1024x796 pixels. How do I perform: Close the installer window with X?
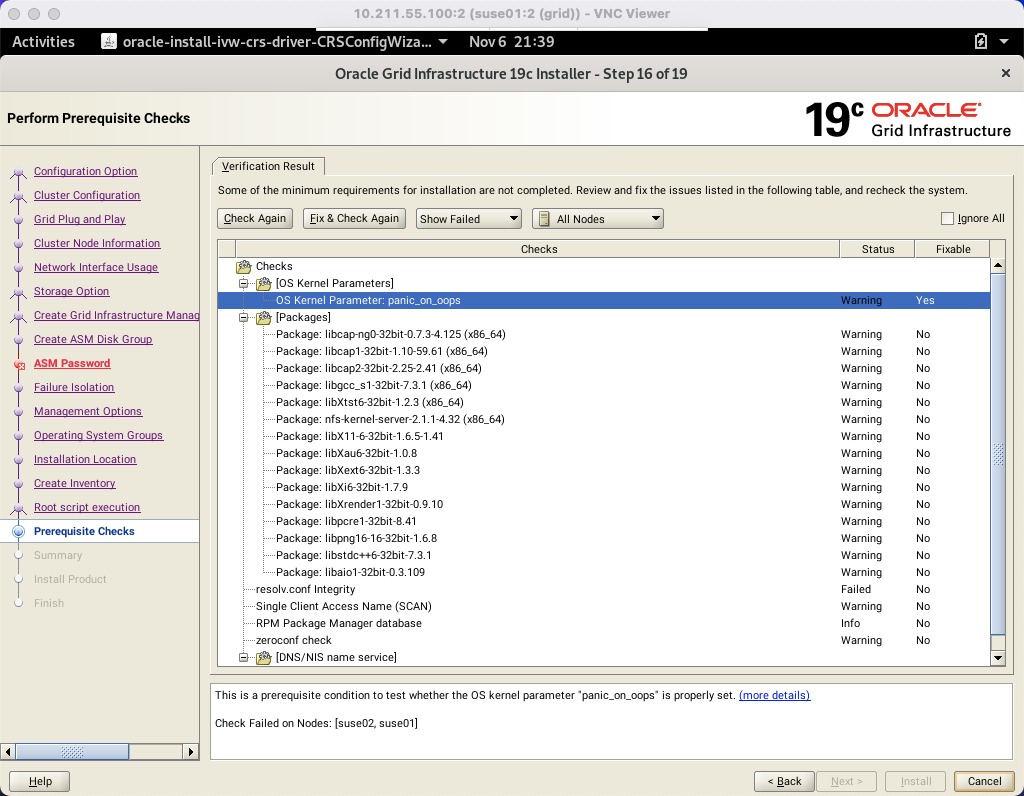1006,73
